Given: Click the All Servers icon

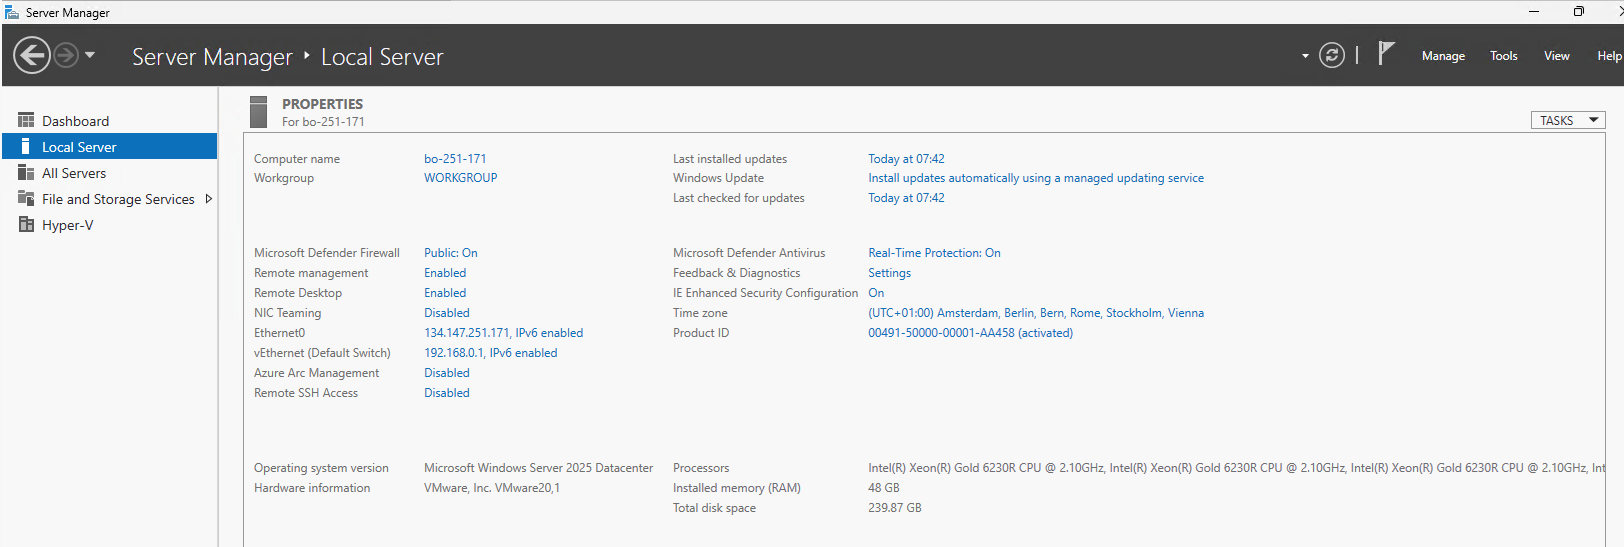Looking at the screenshot, I should [26, 172].
